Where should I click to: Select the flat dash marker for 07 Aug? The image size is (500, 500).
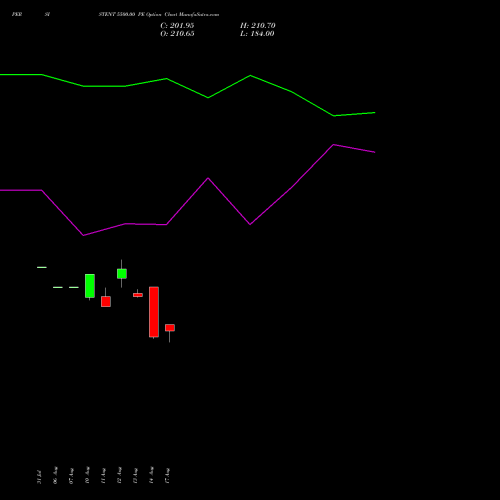74,287
